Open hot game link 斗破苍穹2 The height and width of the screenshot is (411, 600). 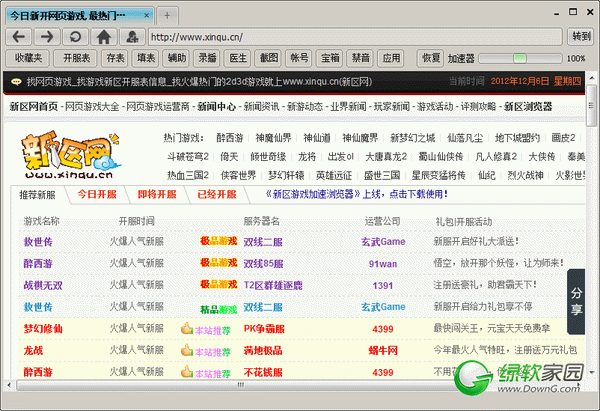point(188,157)
